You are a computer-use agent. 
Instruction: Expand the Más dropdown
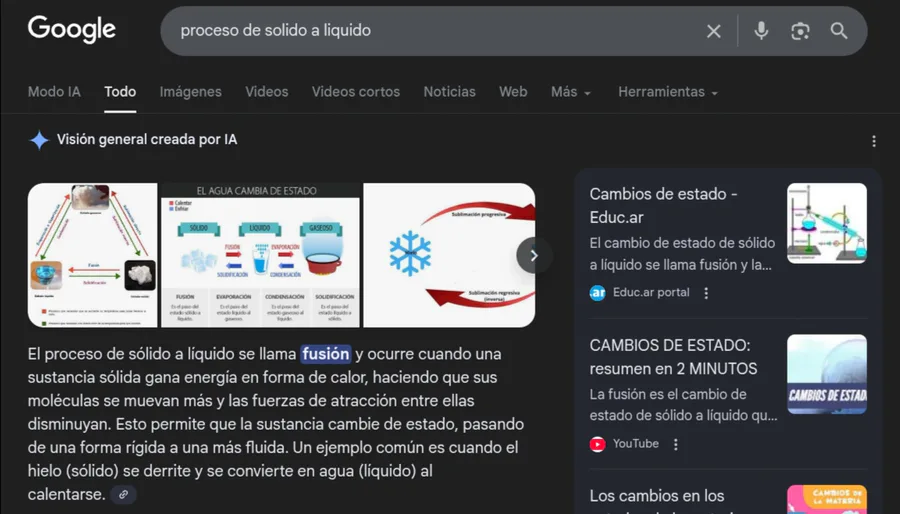(571, 92)
